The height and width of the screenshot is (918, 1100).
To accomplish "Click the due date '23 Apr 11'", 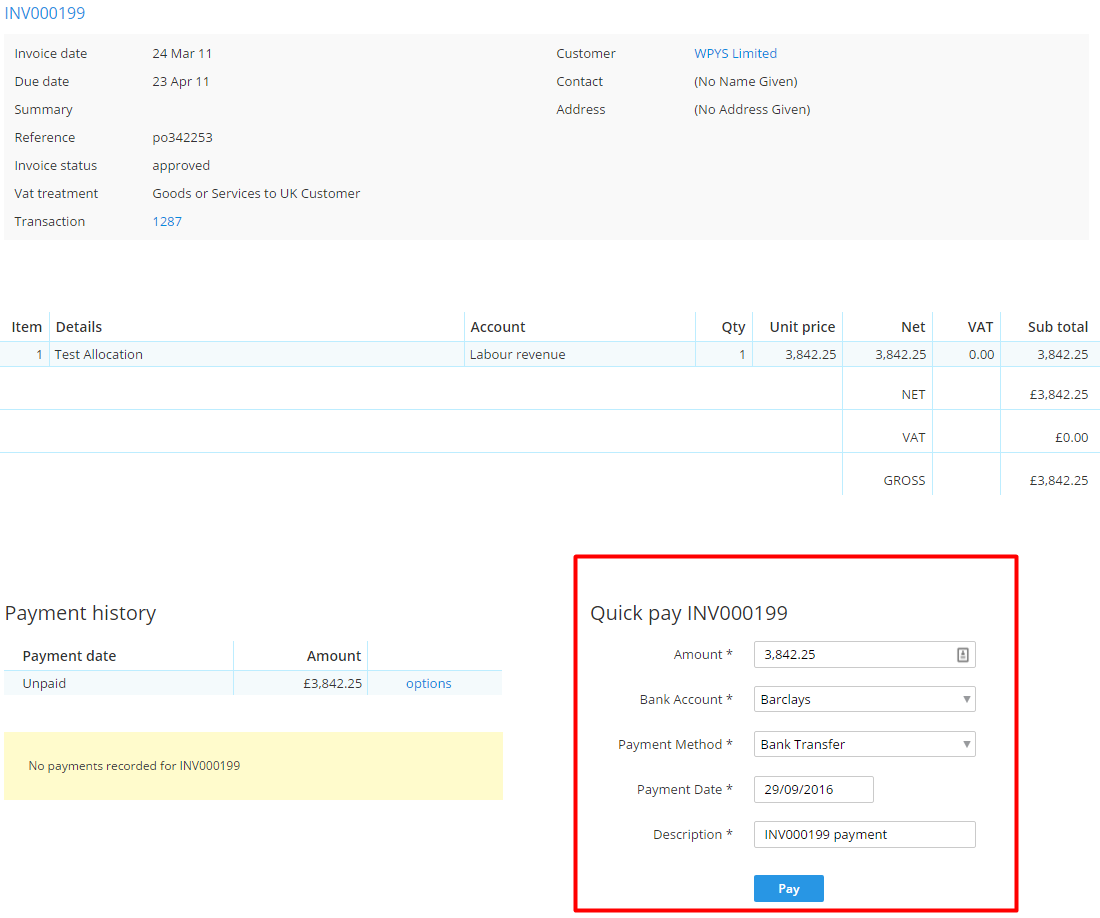I will (x=180, y=81).
